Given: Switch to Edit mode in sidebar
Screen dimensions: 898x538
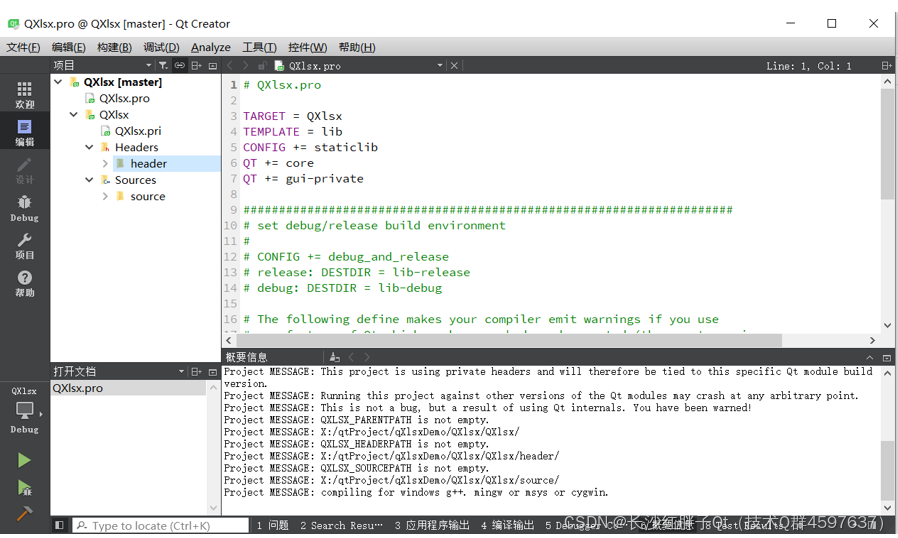Looking at the screenshot, I should point(25,132).
